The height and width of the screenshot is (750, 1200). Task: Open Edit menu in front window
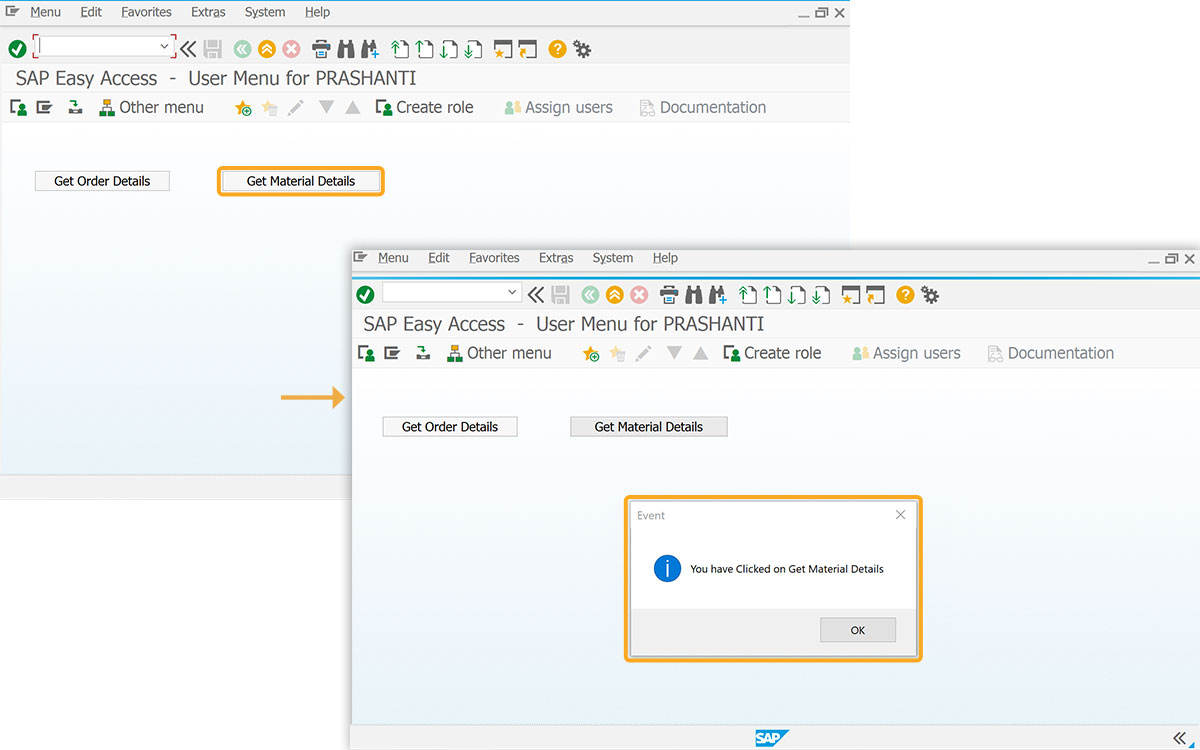coord(439,258)
